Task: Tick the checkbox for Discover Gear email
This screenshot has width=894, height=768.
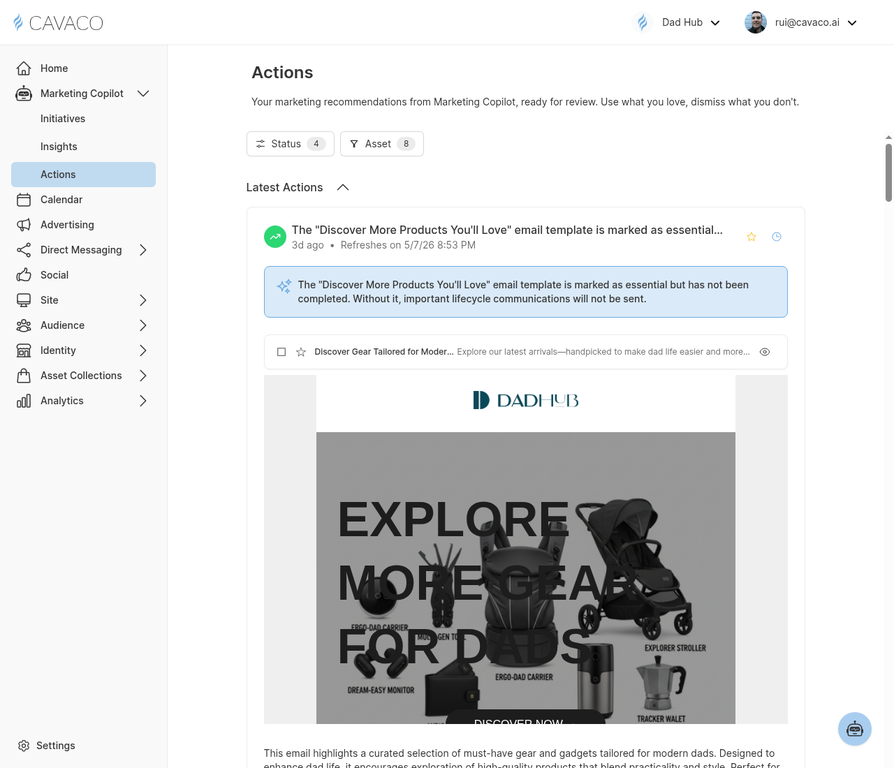Action: point(281,352)
